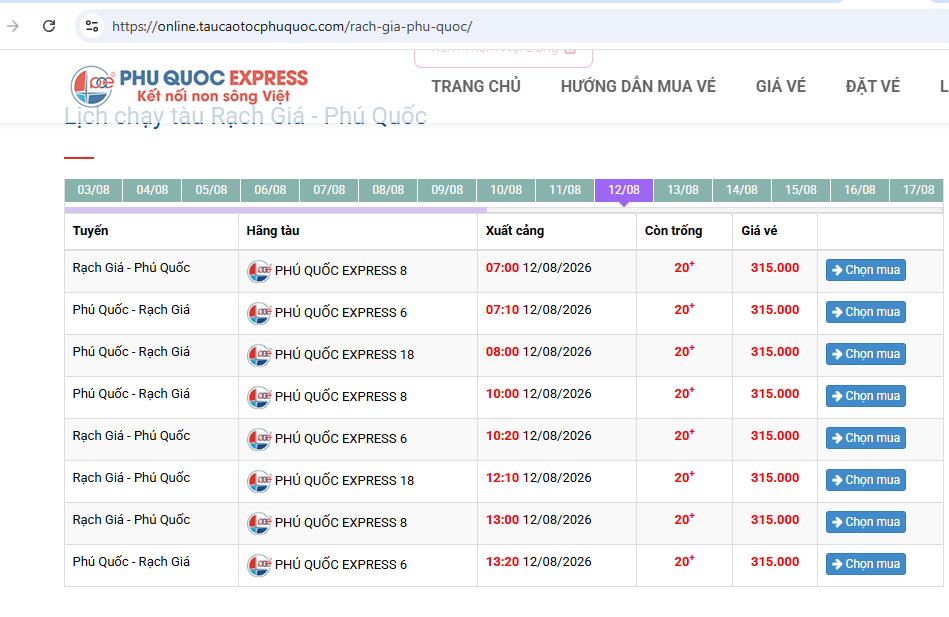949x617 pixels.
Task: Open HƯỚNG DẪN MUA VÉ menu item
Action: 638,87
